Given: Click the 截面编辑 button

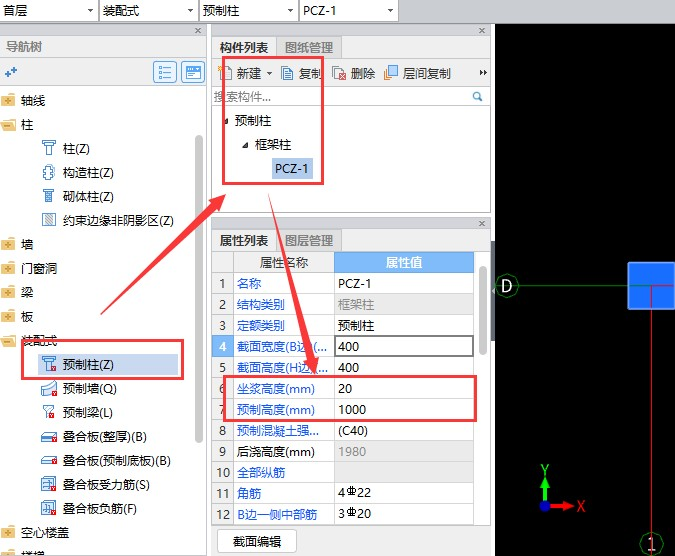Looking at the screenshot, I should pos(257,541).
